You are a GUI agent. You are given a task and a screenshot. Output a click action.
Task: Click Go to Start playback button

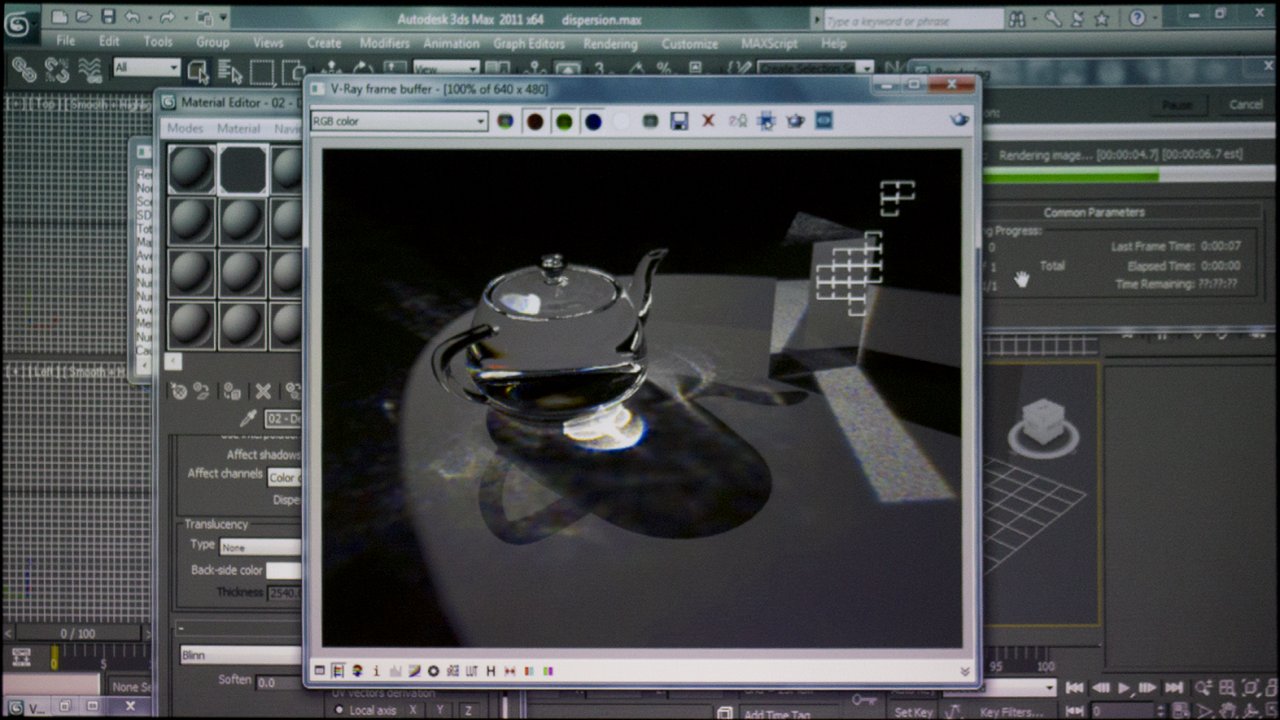[1074, 687]
